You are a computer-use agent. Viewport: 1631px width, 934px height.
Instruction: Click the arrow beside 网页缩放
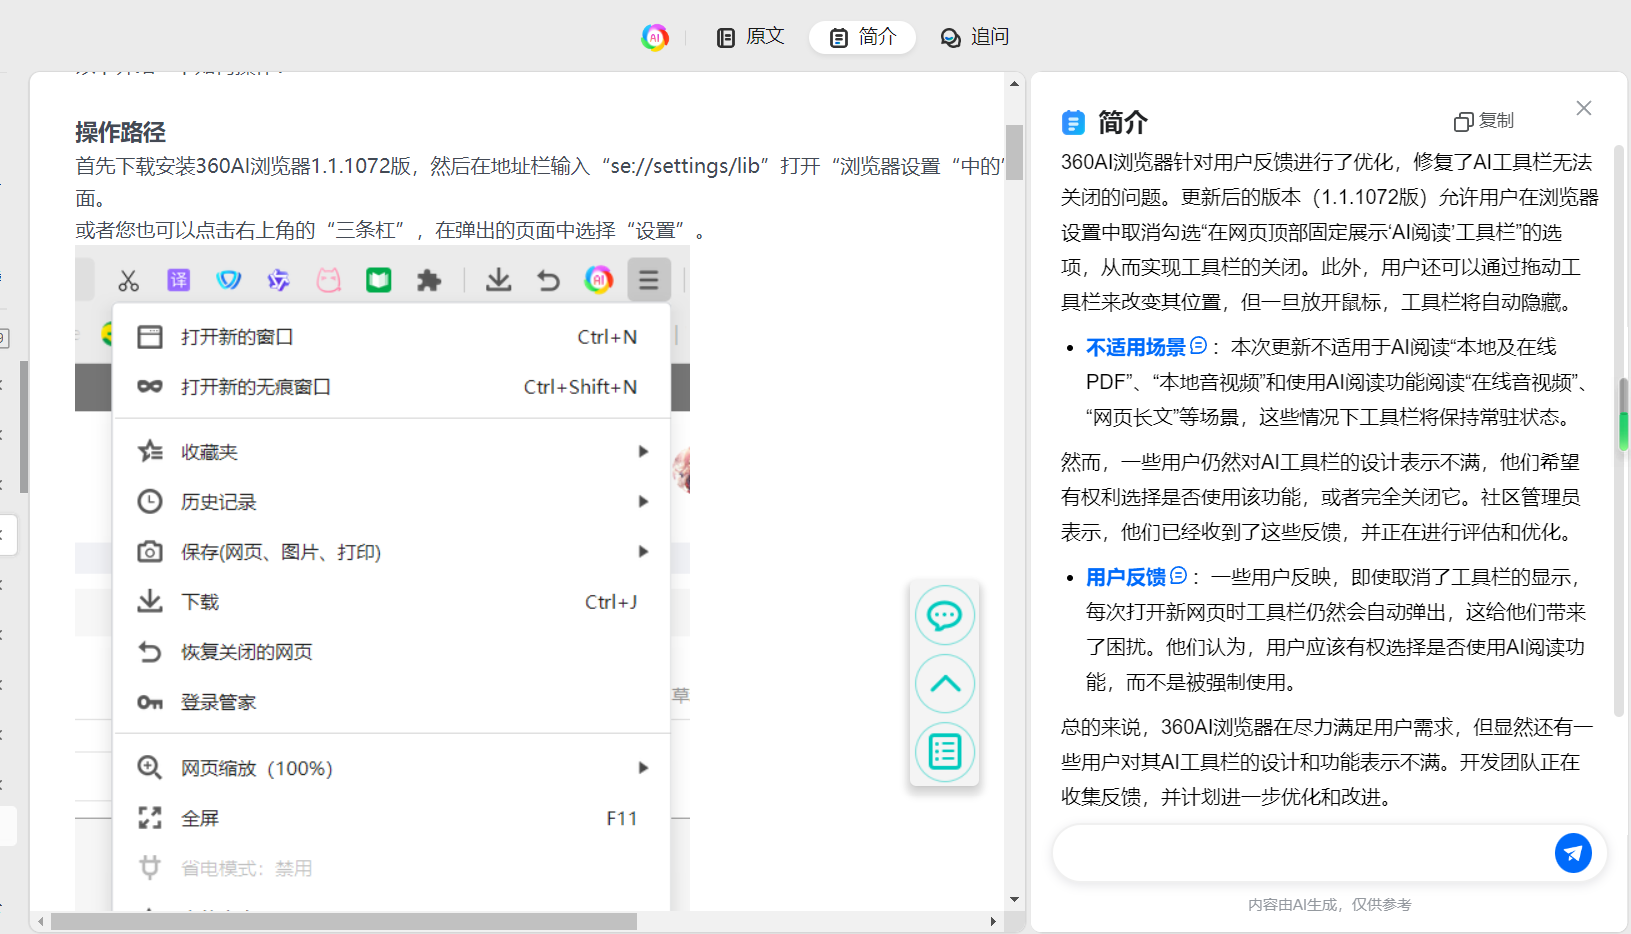[x=644, y=768]
